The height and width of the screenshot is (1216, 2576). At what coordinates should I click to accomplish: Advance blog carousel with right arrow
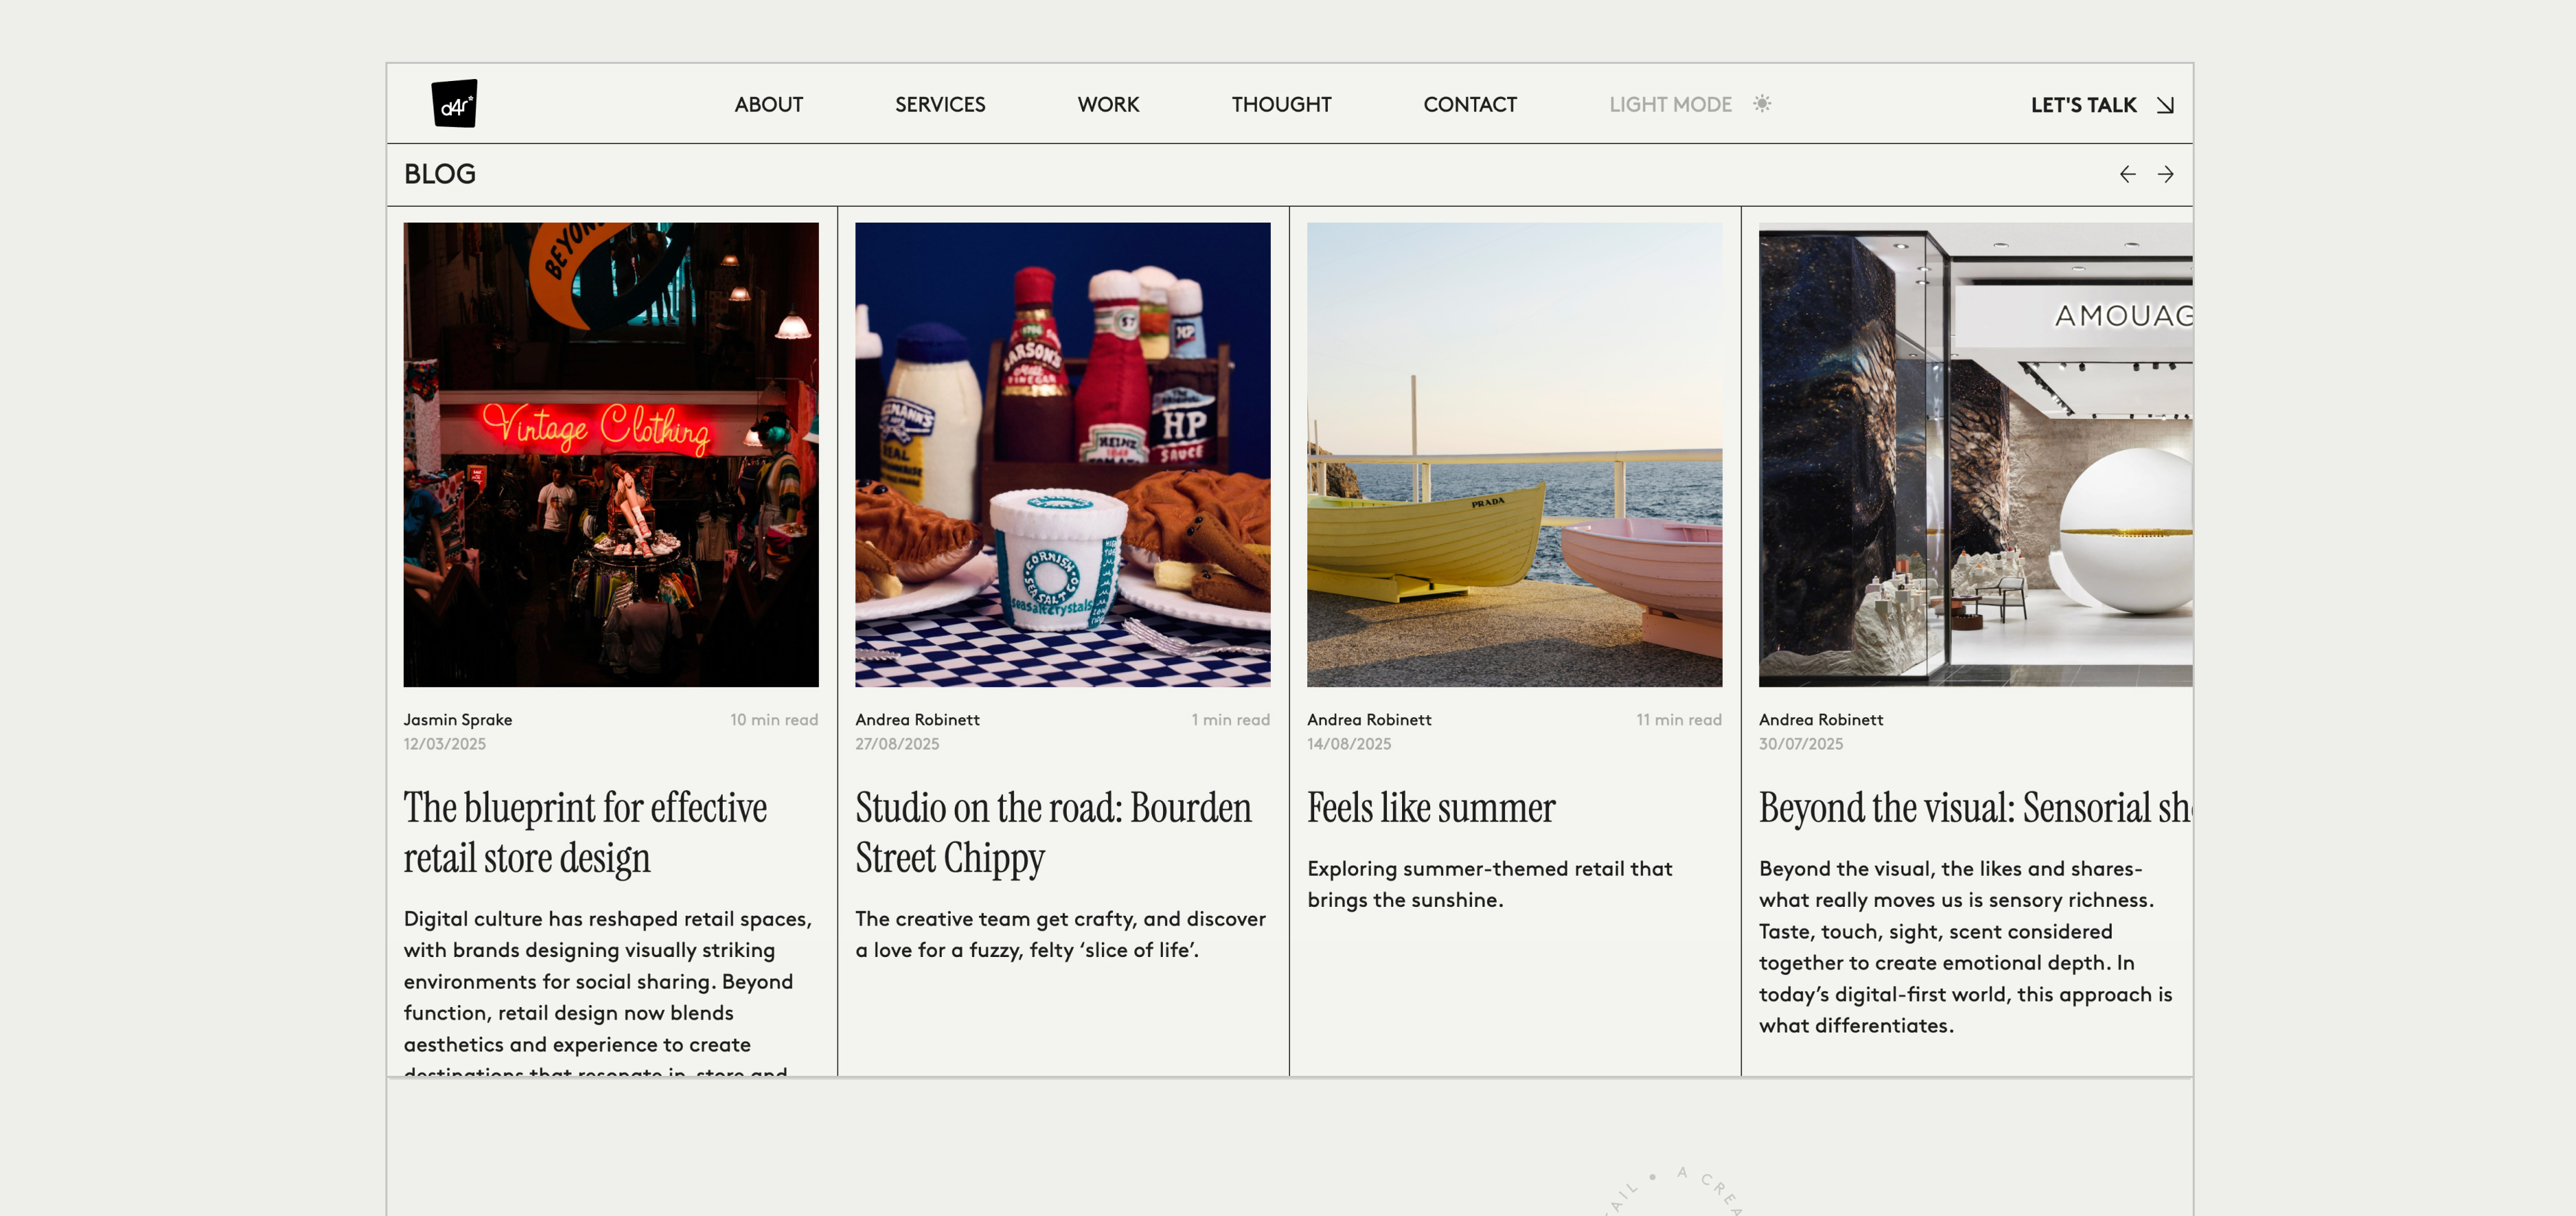coord(2165,175)
